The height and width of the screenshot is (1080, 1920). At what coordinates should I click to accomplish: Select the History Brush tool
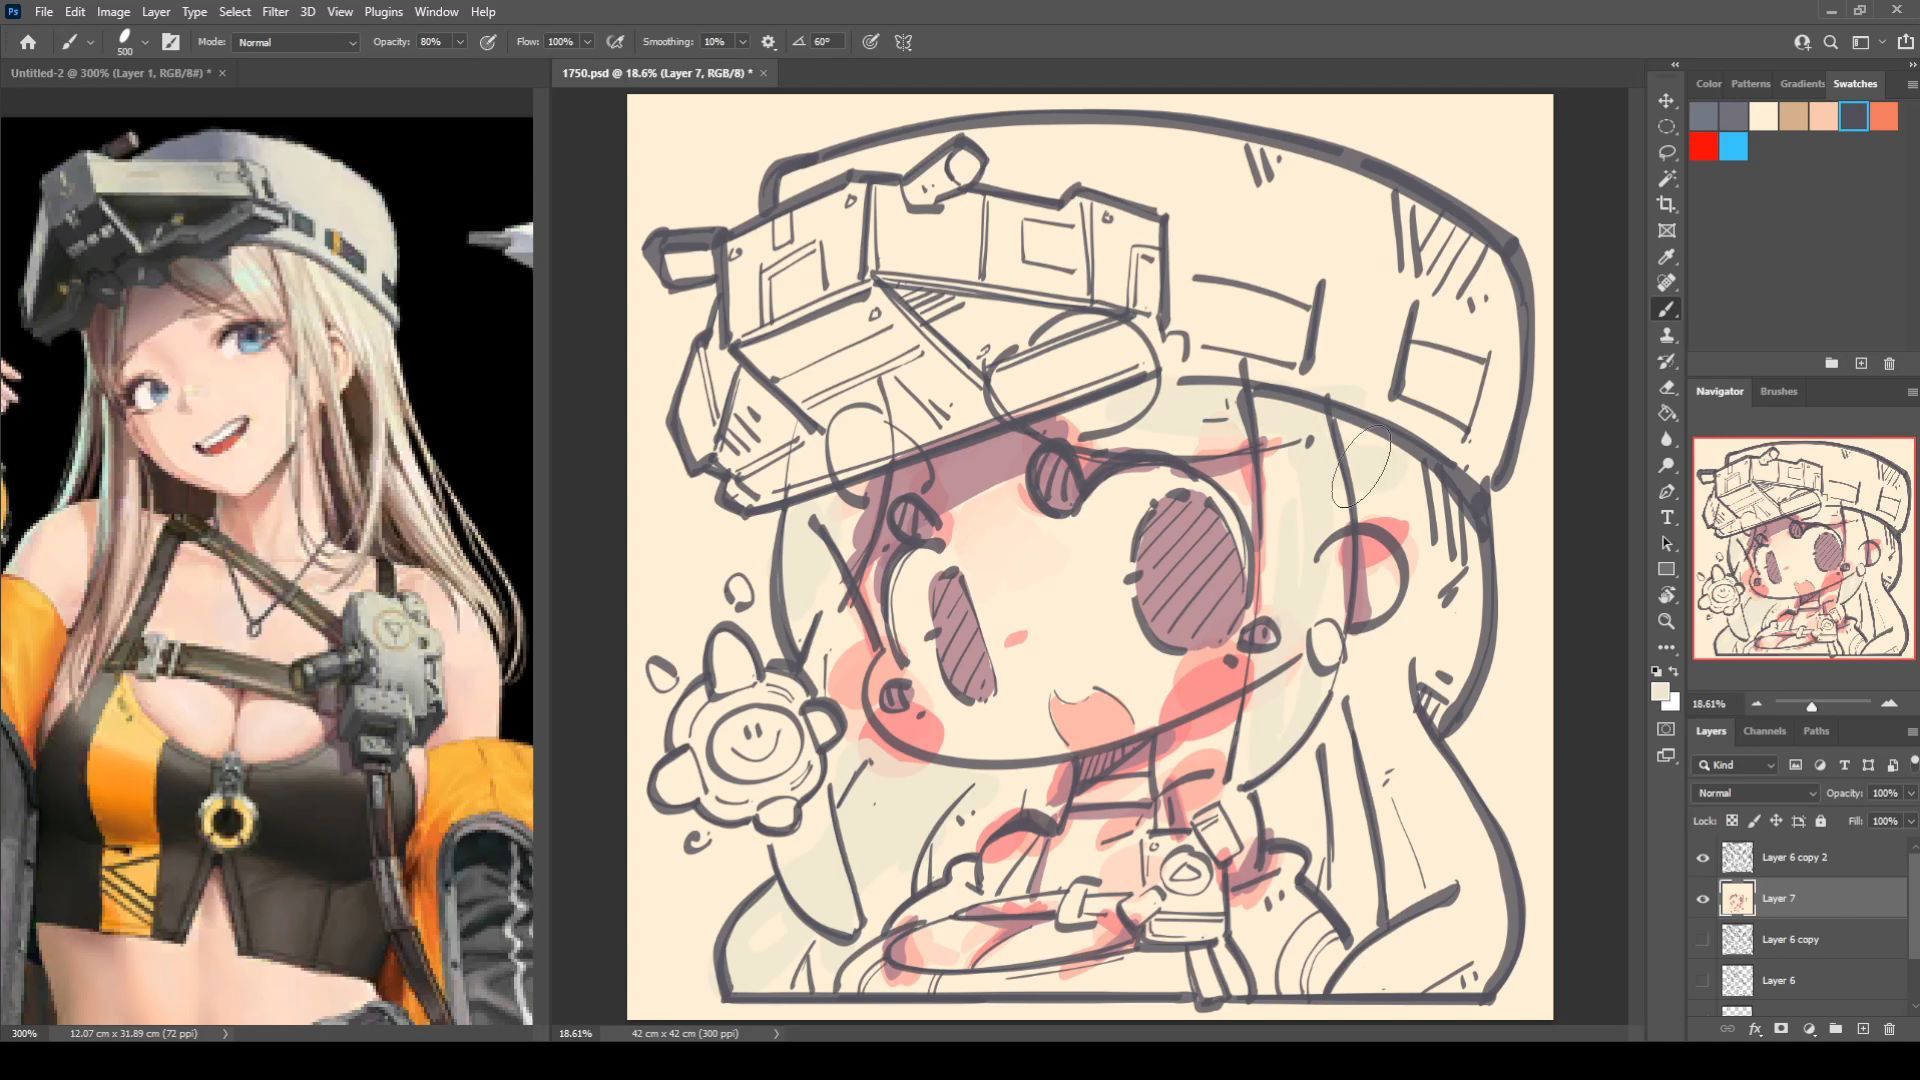[1666, 361]
